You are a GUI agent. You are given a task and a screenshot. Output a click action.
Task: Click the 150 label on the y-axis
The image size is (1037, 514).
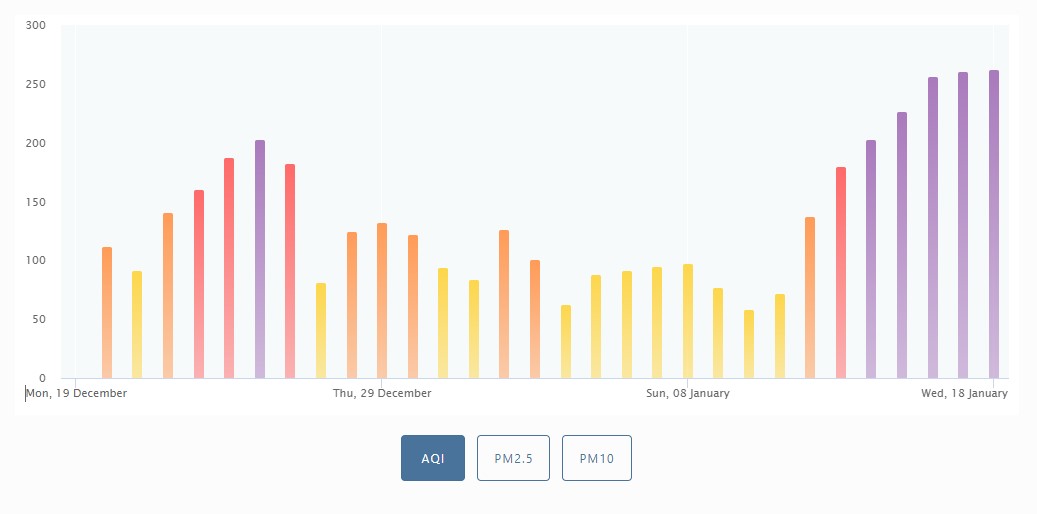pyautogui.click(x=36, y=202)
